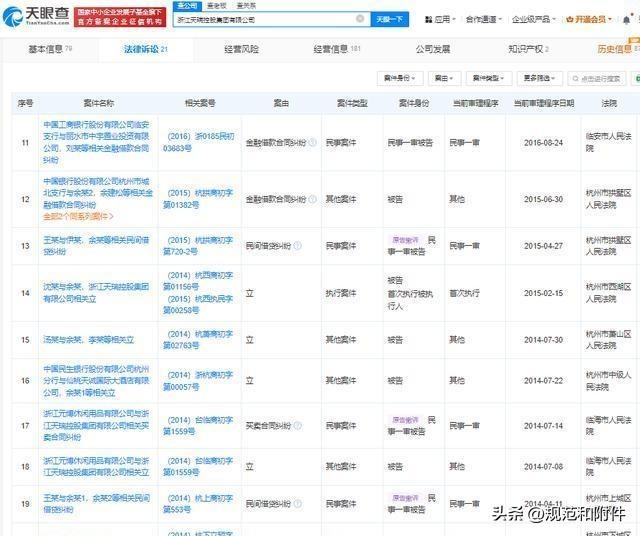Show info icon for row 19 民间借贷纠纷
The image size is (640, 536).
coord(298,504)
